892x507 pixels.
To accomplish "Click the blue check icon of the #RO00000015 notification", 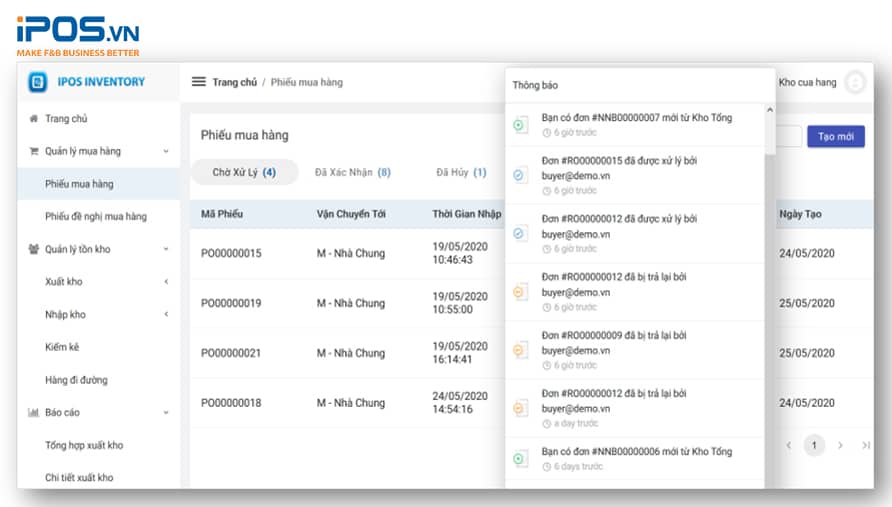I will pos(519,176).
